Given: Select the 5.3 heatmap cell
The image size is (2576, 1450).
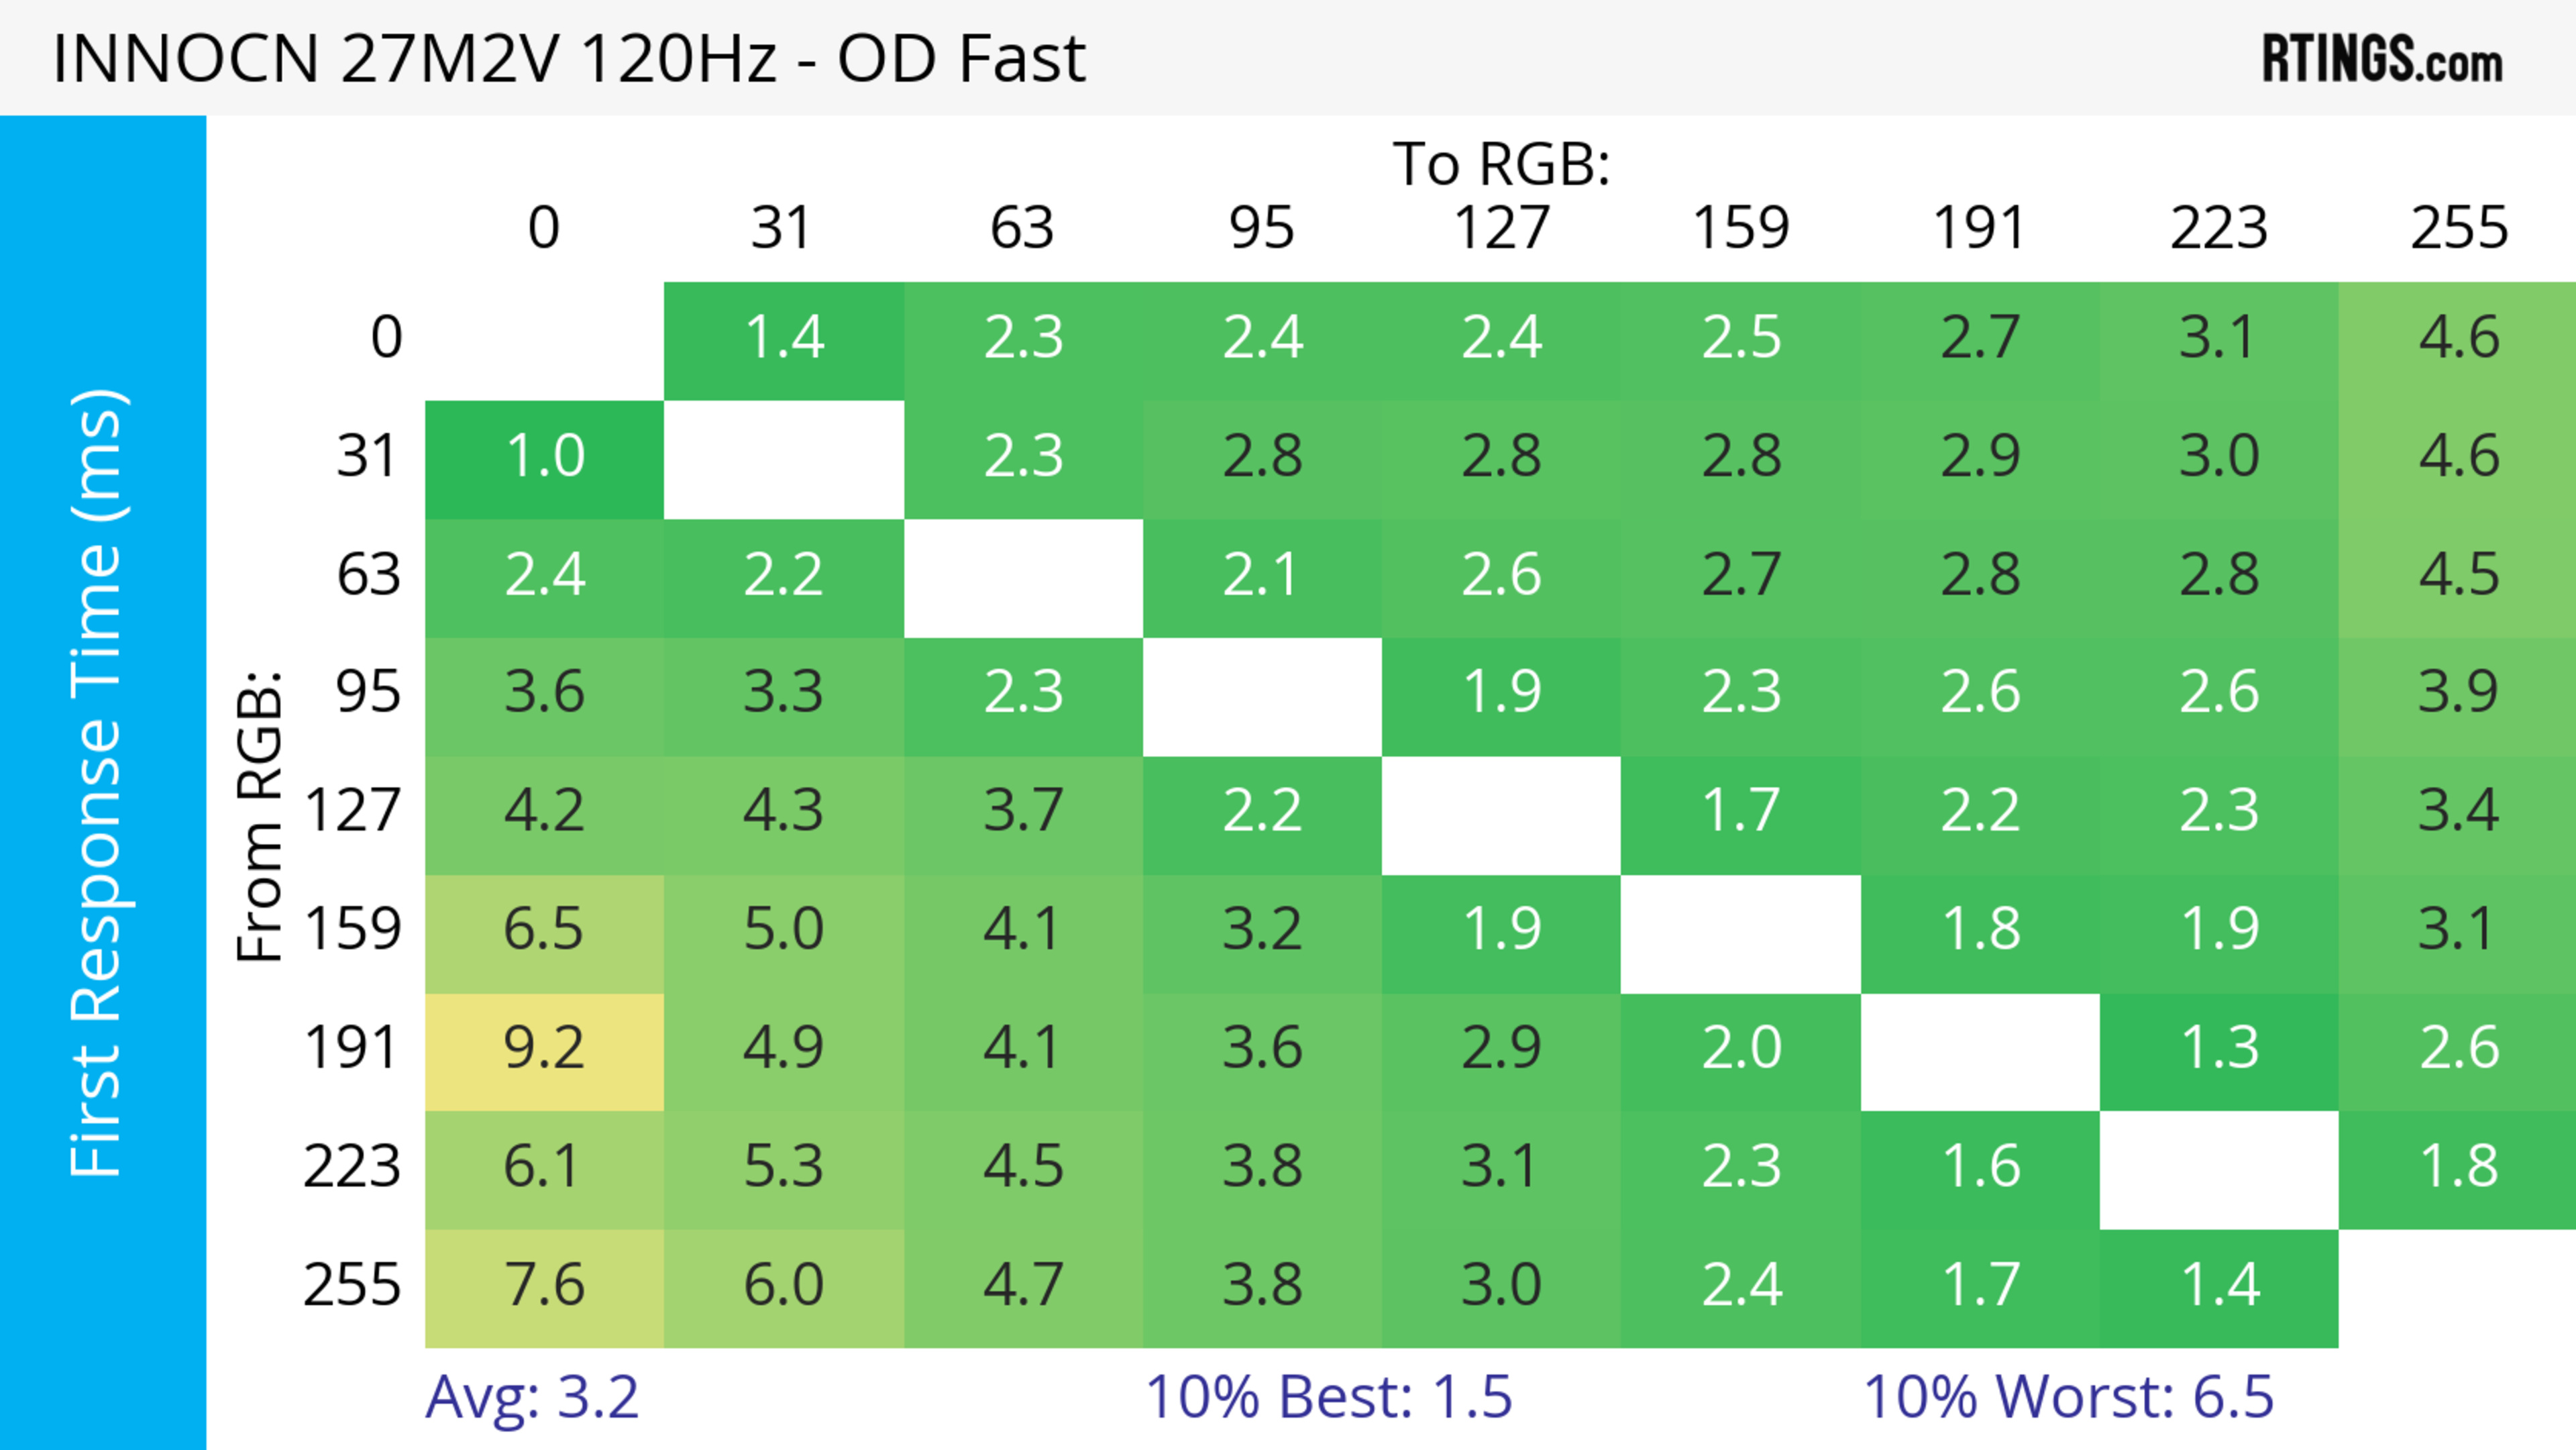Looking at the screenshot, I should pos(783,1167).
